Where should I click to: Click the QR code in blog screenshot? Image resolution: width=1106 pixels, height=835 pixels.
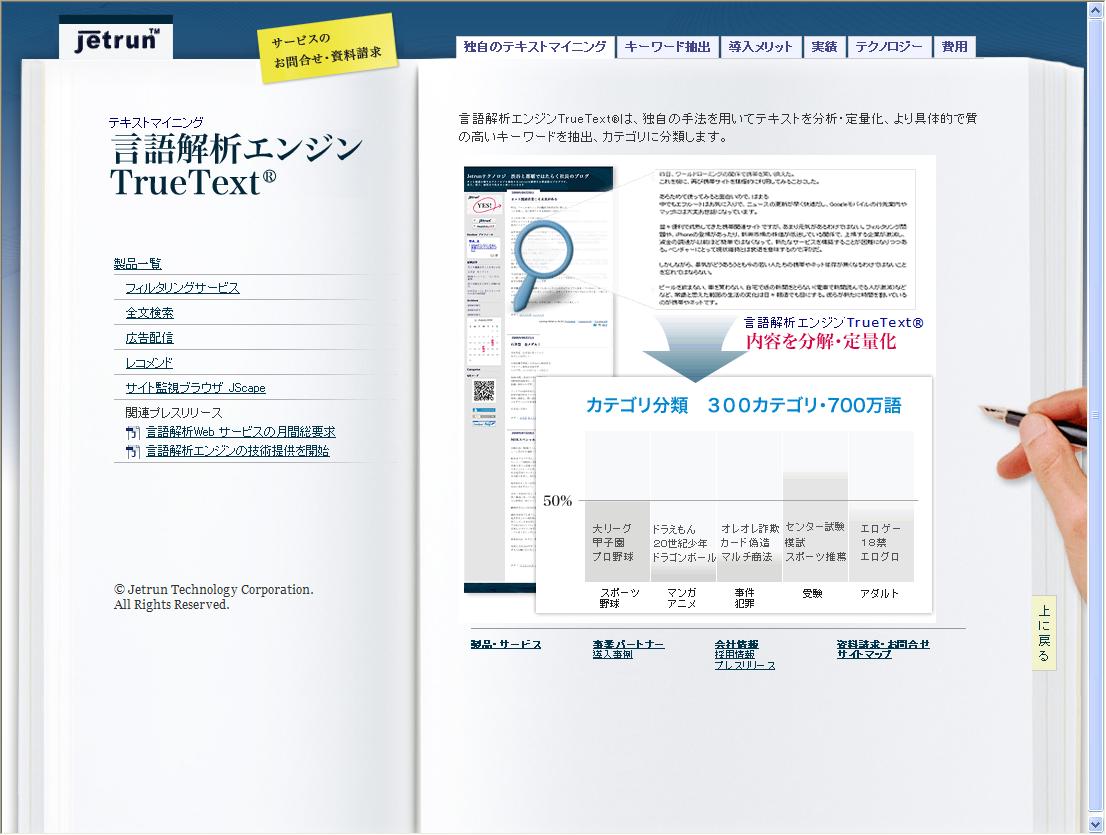click(x=484, y=391)
